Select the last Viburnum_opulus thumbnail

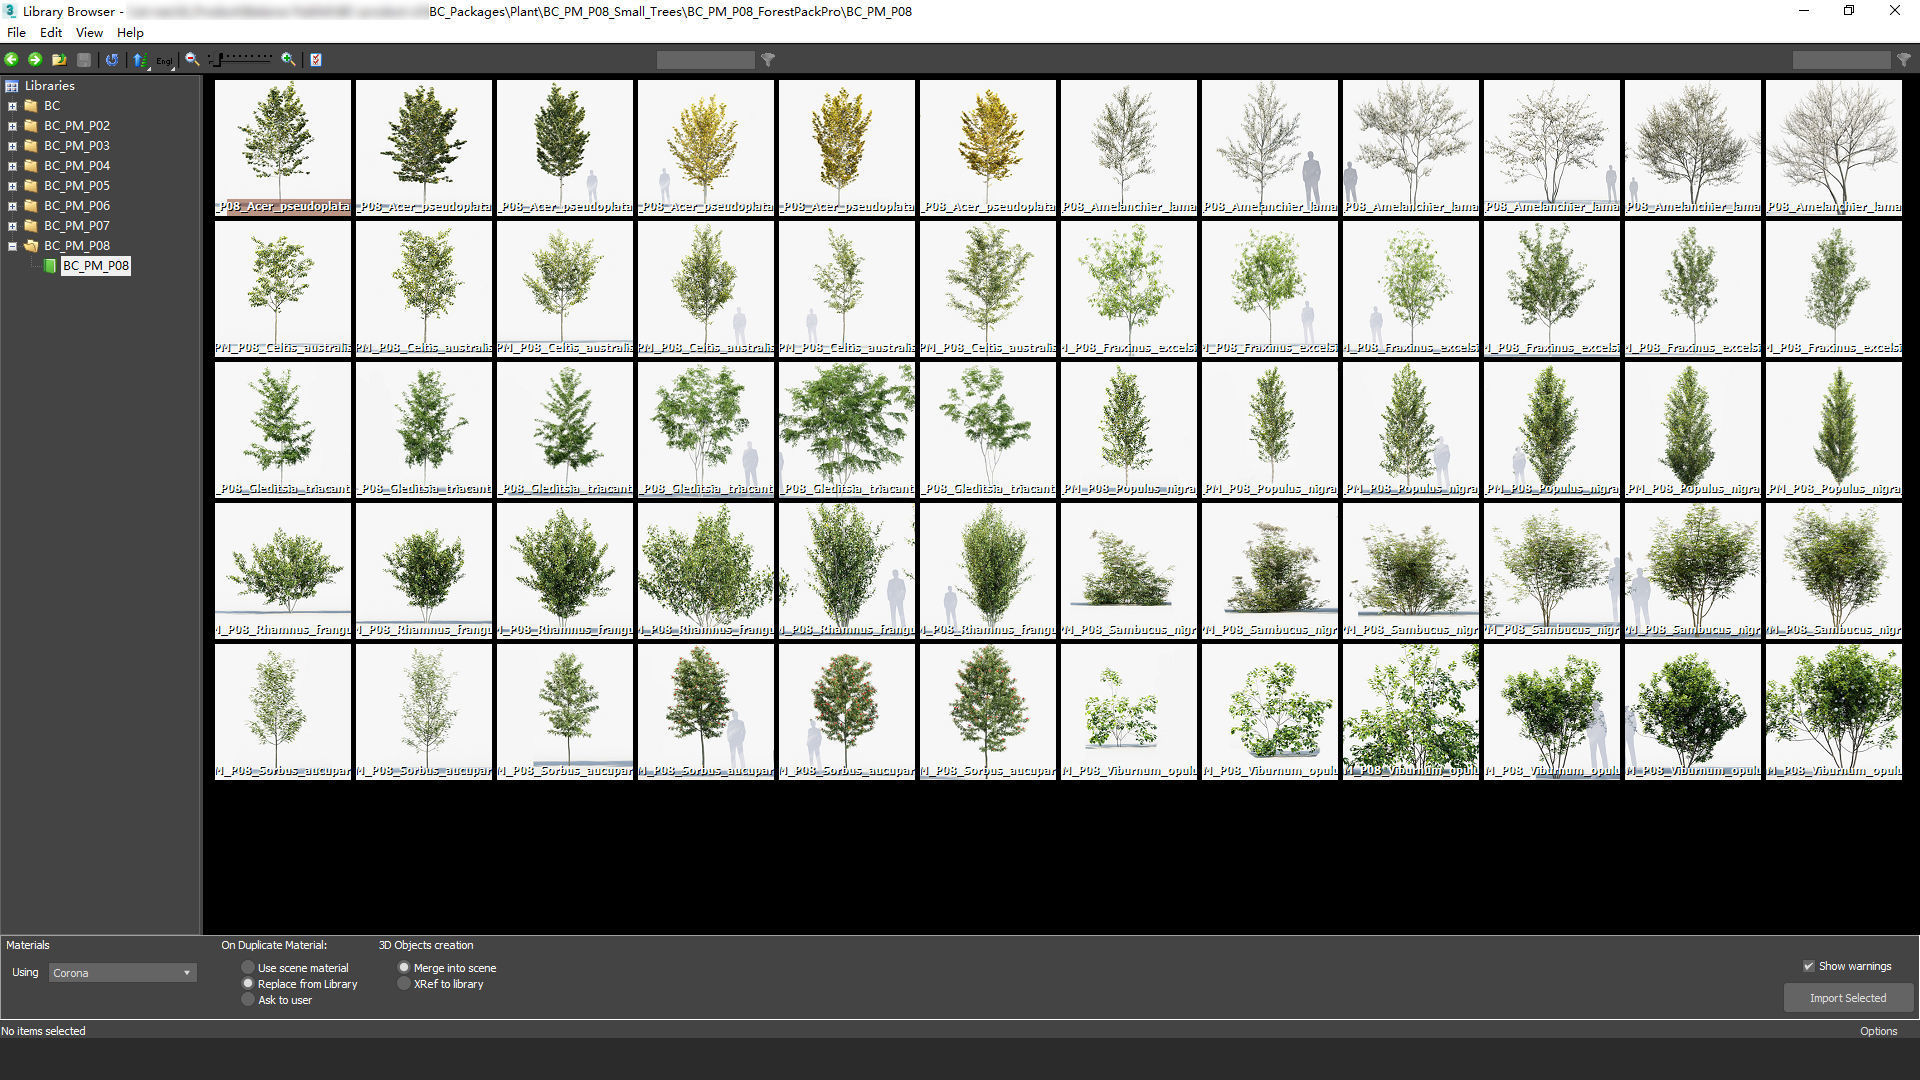tap(1834, 712)
